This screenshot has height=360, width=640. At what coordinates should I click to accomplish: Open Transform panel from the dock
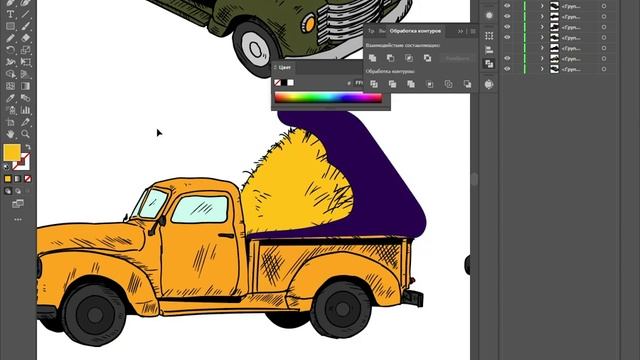[489, 36]
